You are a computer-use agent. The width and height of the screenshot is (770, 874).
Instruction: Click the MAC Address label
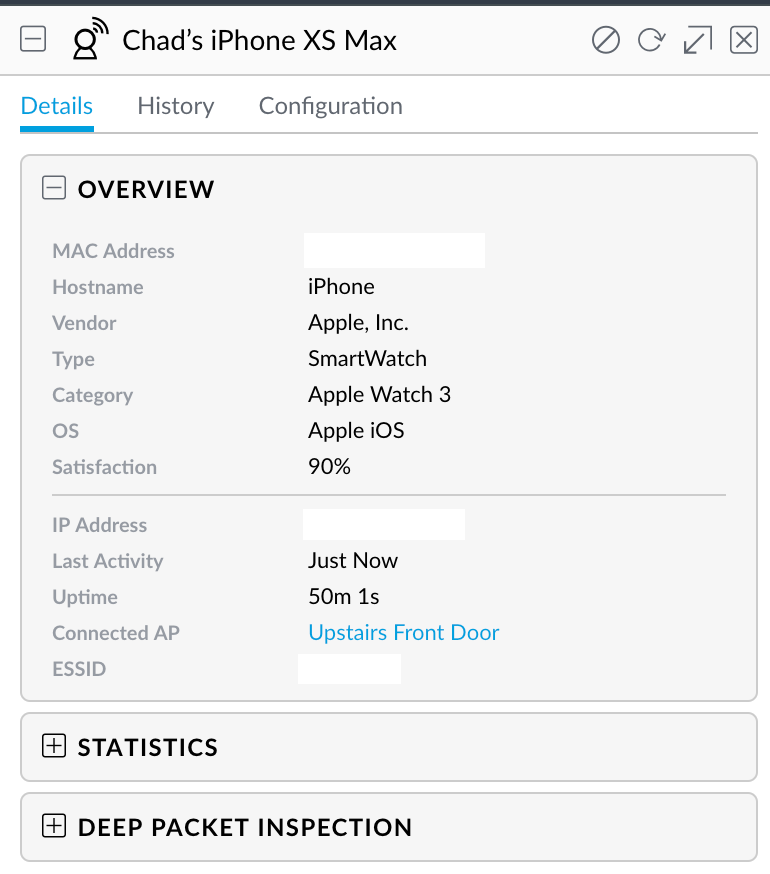coord(113,251)
